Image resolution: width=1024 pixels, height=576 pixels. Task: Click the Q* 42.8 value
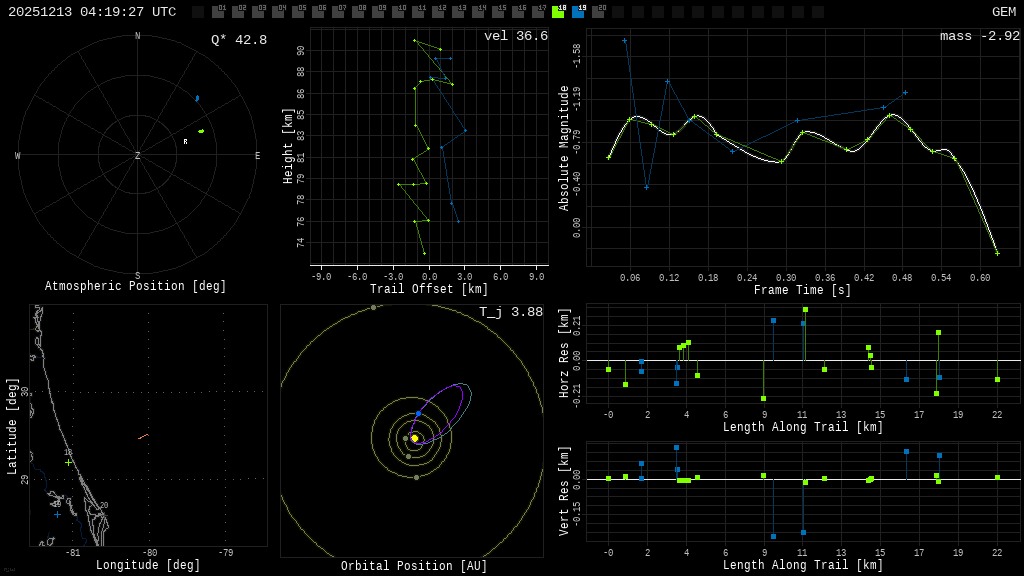(239, 40)
